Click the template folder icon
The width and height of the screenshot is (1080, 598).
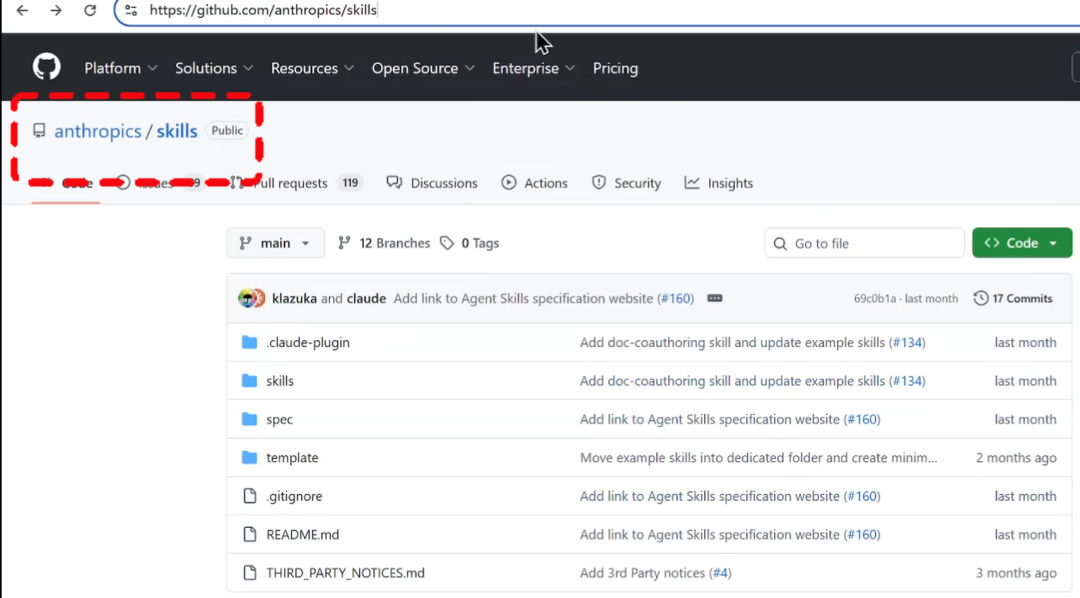(249, 457)
